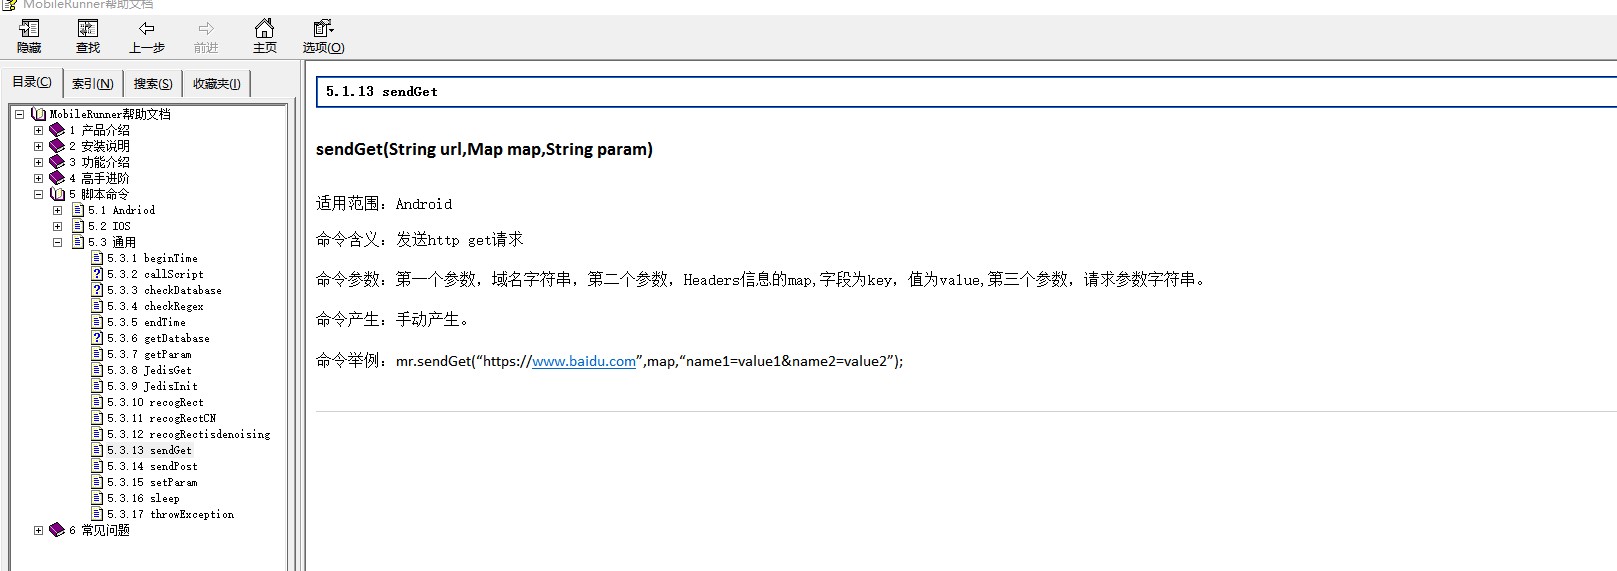
Task: Open the Home (主页) icon
Action: coord(264,28)
